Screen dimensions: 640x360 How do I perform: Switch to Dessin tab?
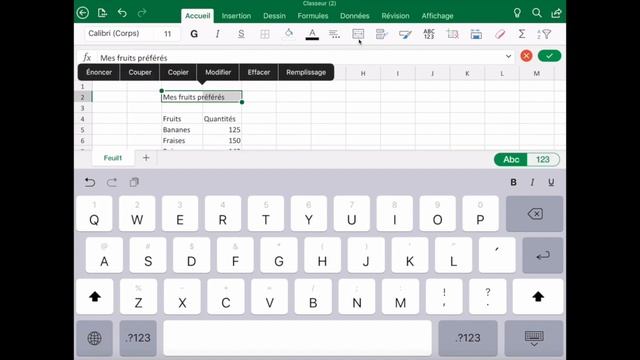point(274,16)
